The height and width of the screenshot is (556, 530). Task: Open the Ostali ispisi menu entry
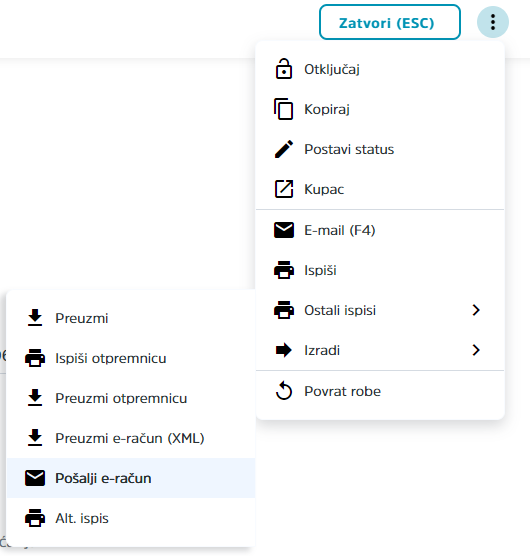pyautogui.click(x=380, y=310)
